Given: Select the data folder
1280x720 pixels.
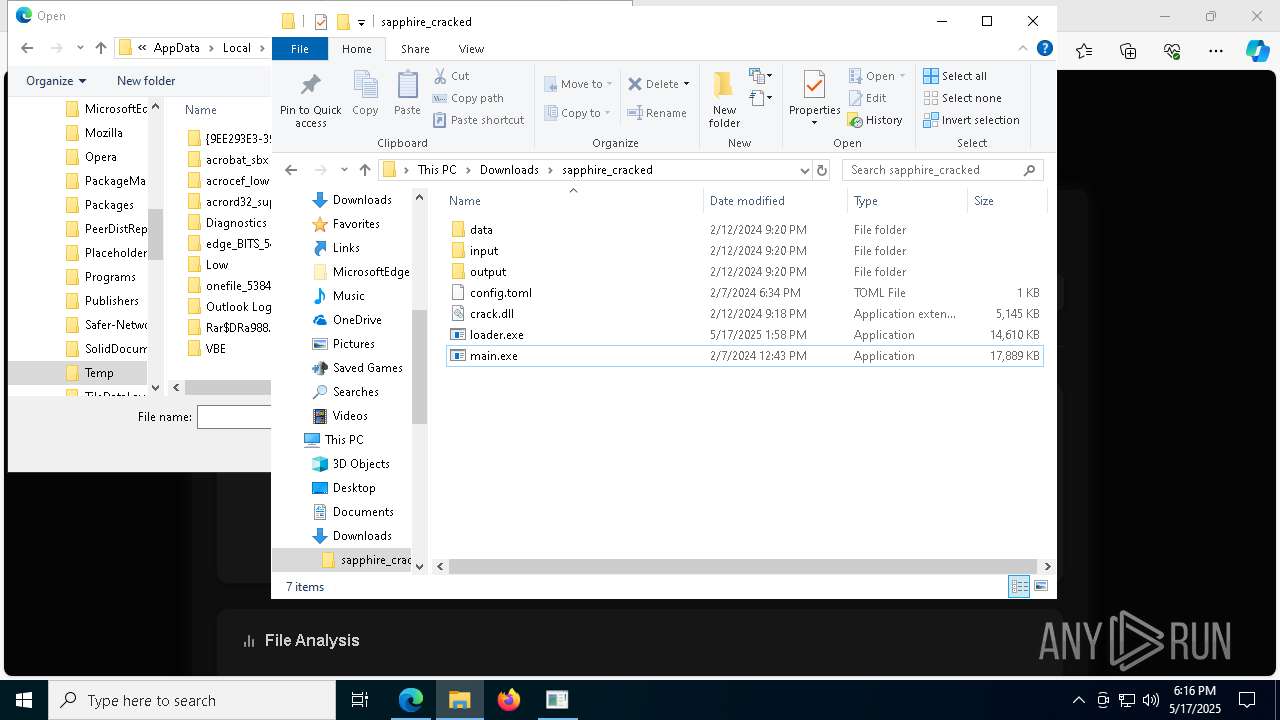Looking at the screenshot, I should coord(744,229).
